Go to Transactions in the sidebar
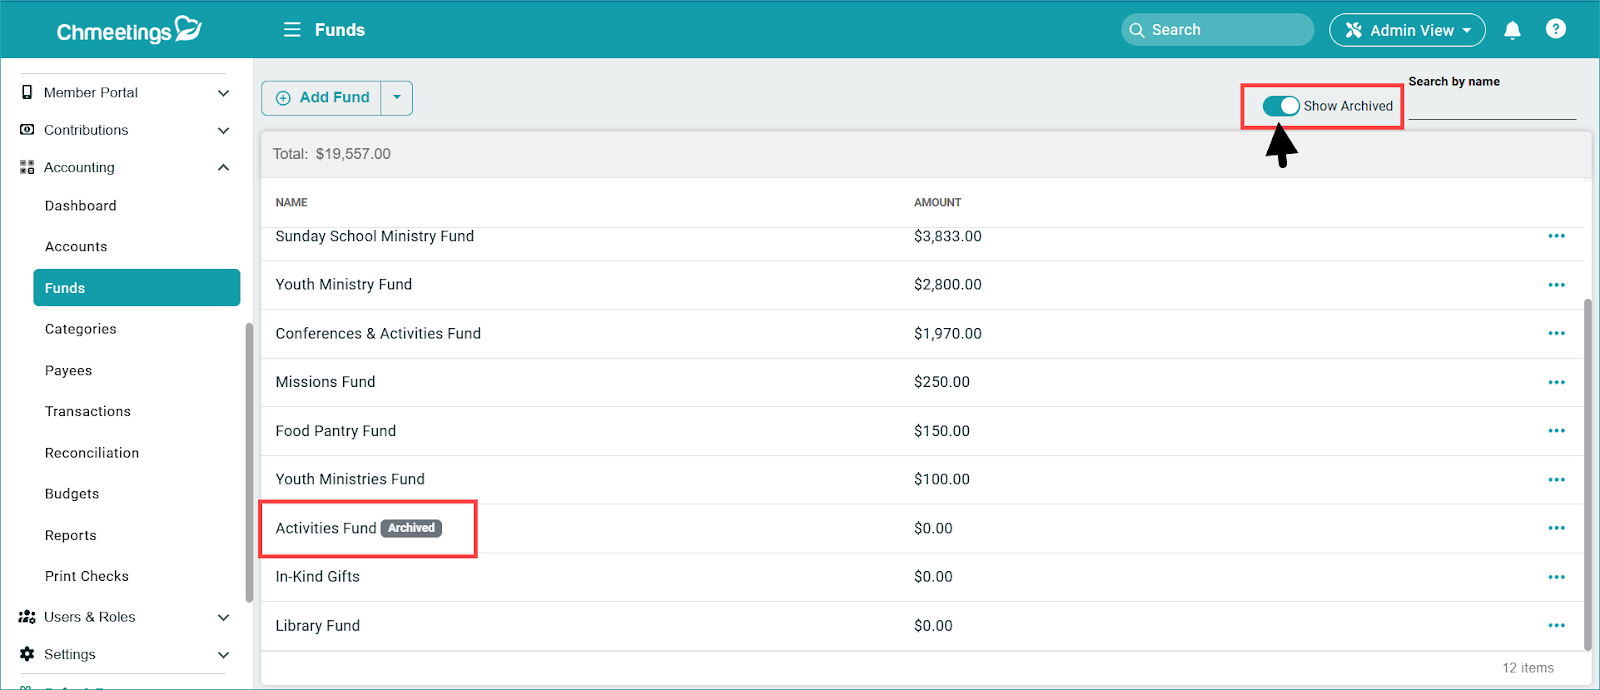The width and height of the screenshot is (1600, 690). pos(88,412)
